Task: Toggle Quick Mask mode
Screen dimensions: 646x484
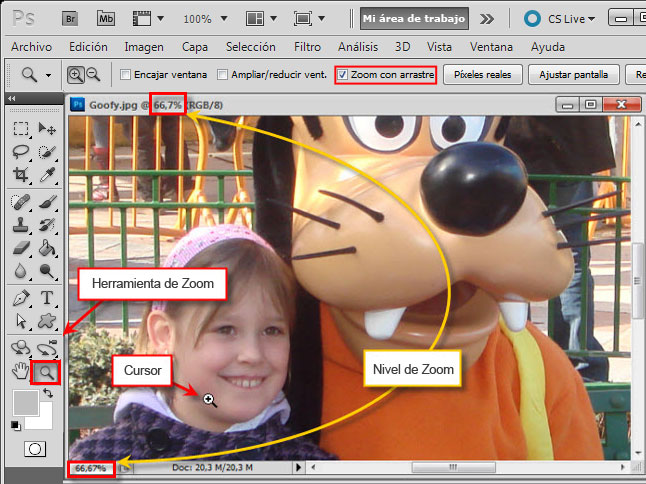Action: (35, 449)
